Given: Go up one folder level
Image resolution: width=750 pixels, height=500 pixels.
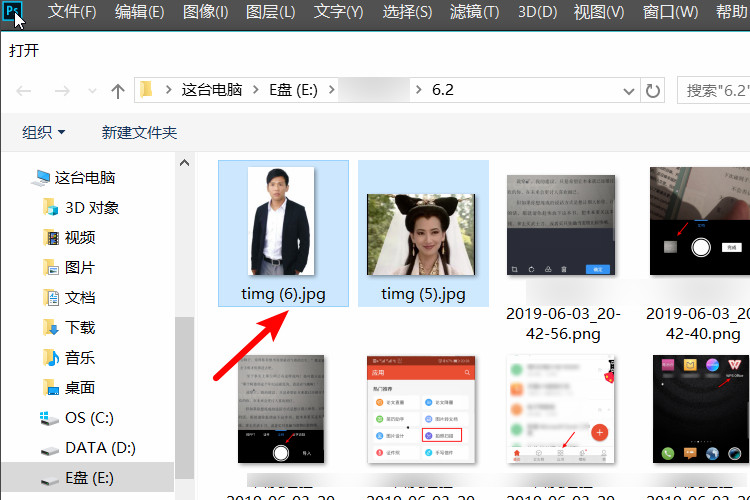Looking at the screenshot, I should coord(118,90).
